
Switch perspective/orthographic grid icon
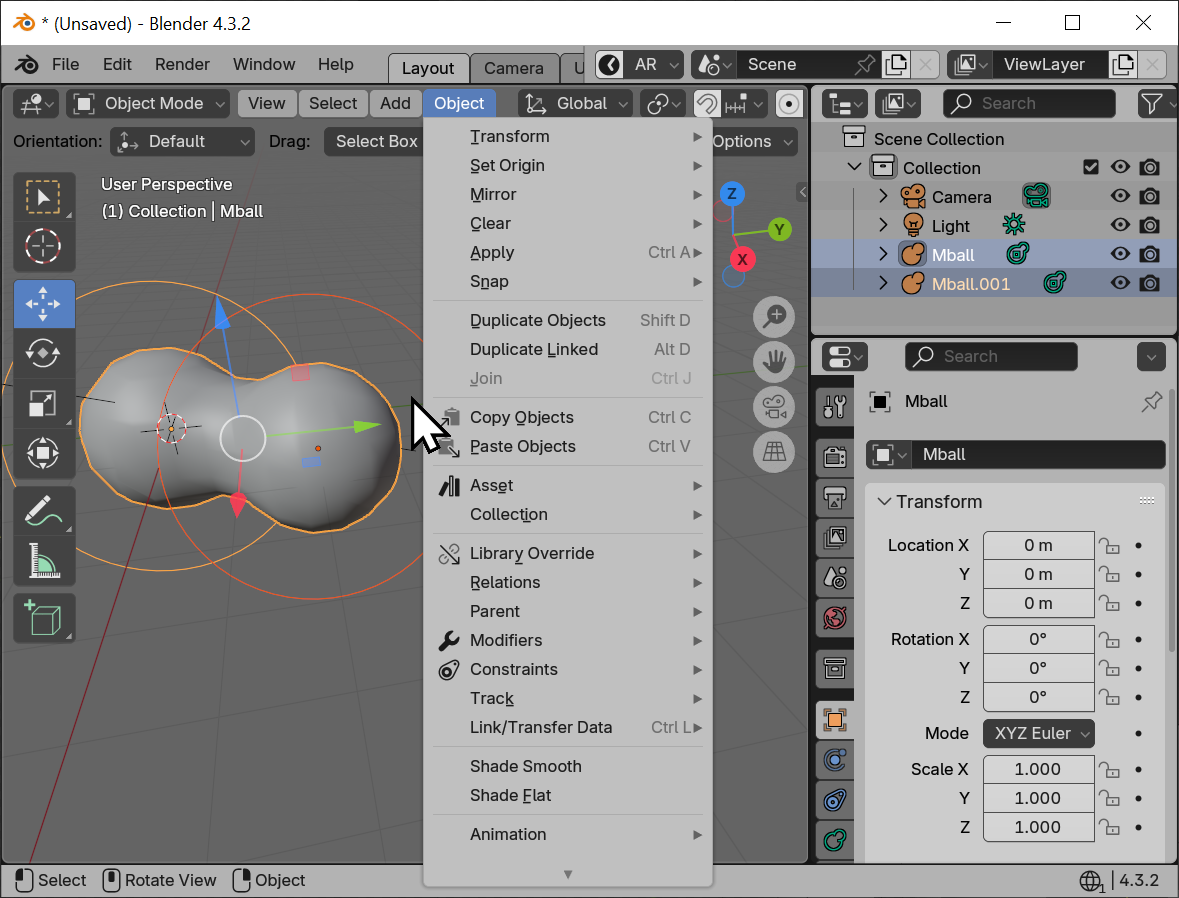click(774, 451)
